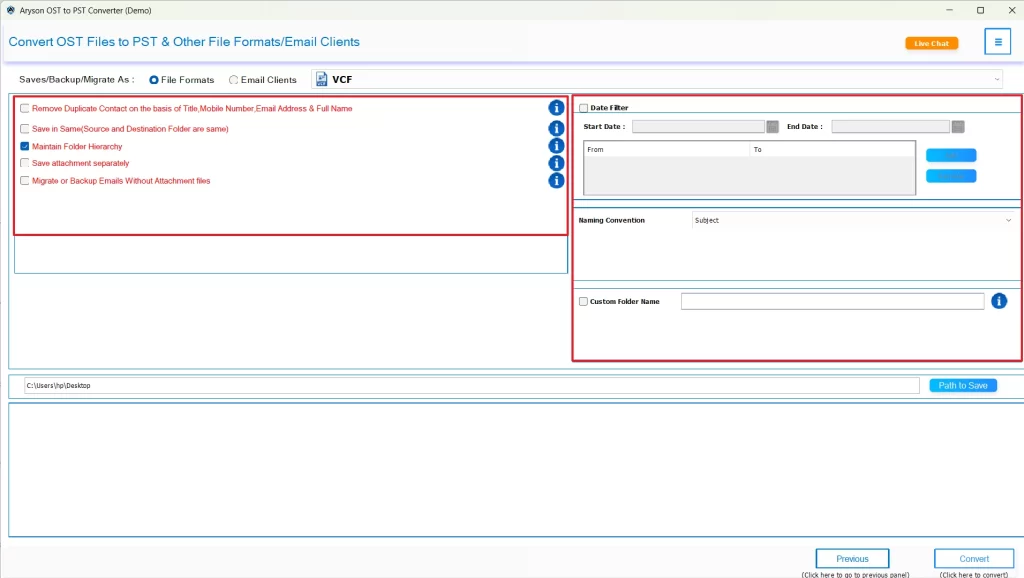Image resolution: width=1024 pixels, height=578 pixels.
Task: Enable Remove Duplicate Contact checkbox
Action: pos(25,108)
